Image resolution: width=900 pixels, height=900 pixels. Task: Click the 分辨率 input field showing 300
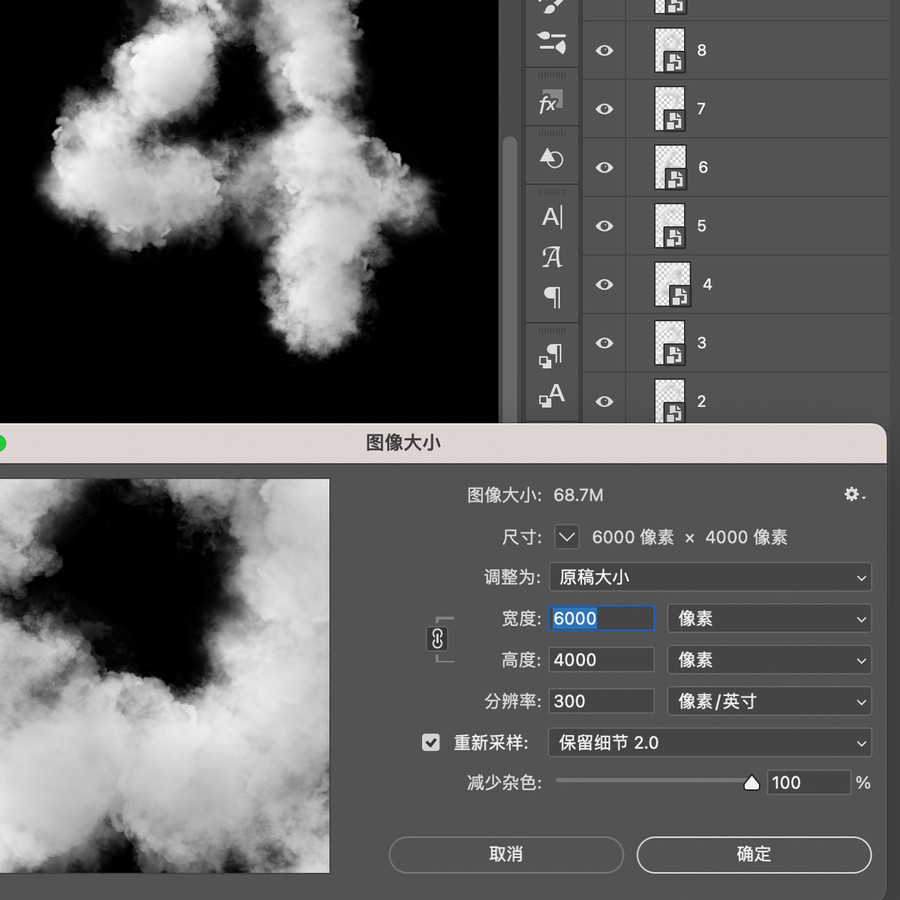602,701
